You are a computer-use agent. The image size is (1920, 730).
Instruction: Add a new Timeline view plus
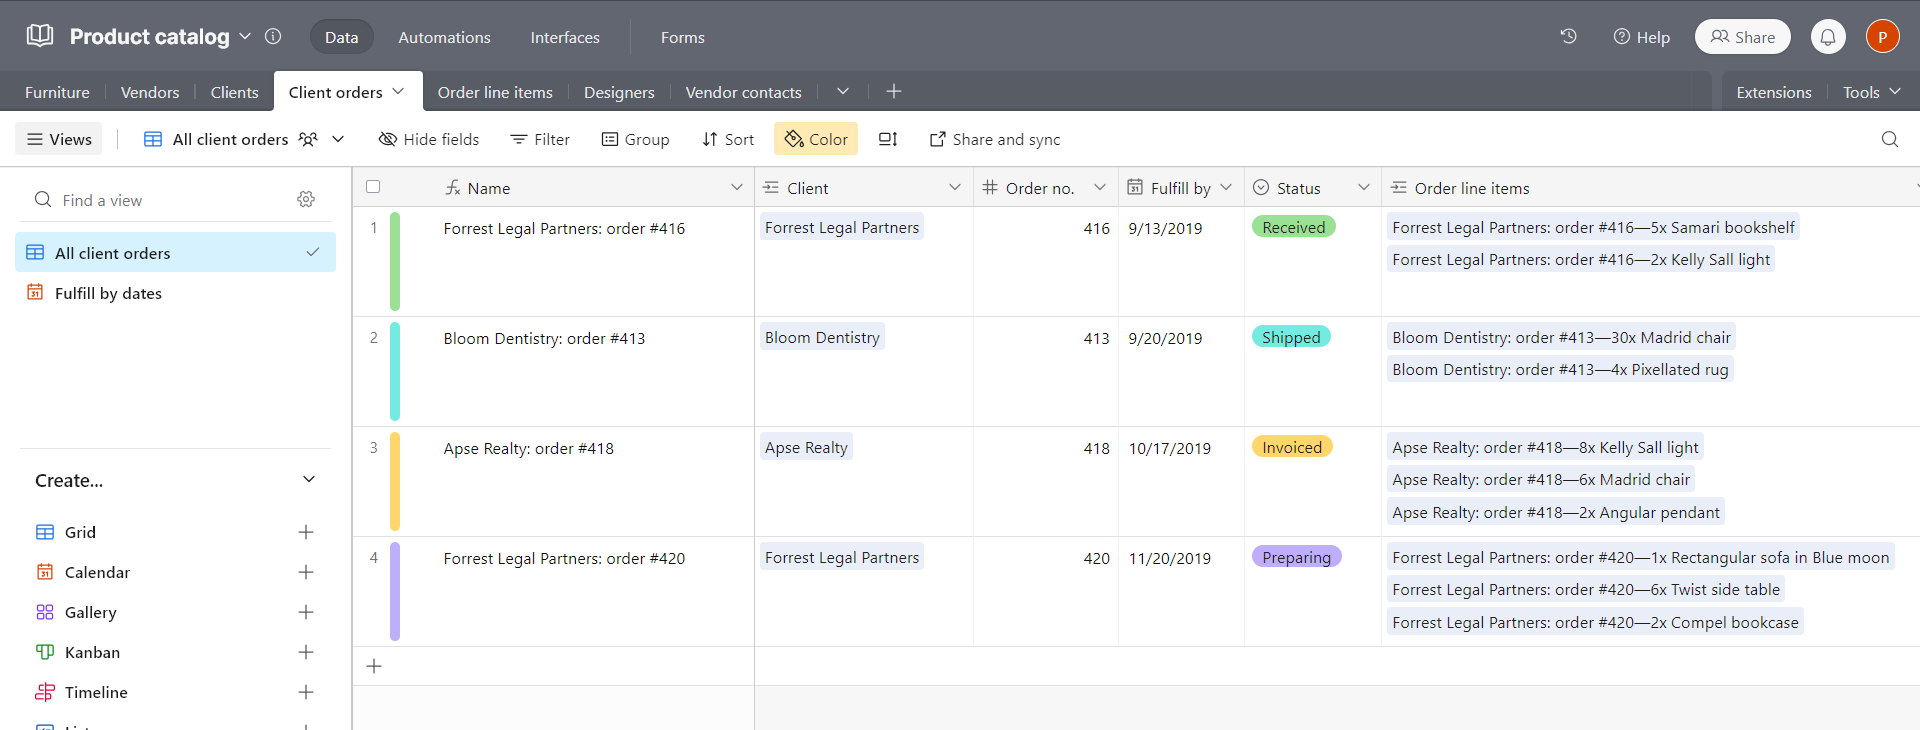coord(306,692)
